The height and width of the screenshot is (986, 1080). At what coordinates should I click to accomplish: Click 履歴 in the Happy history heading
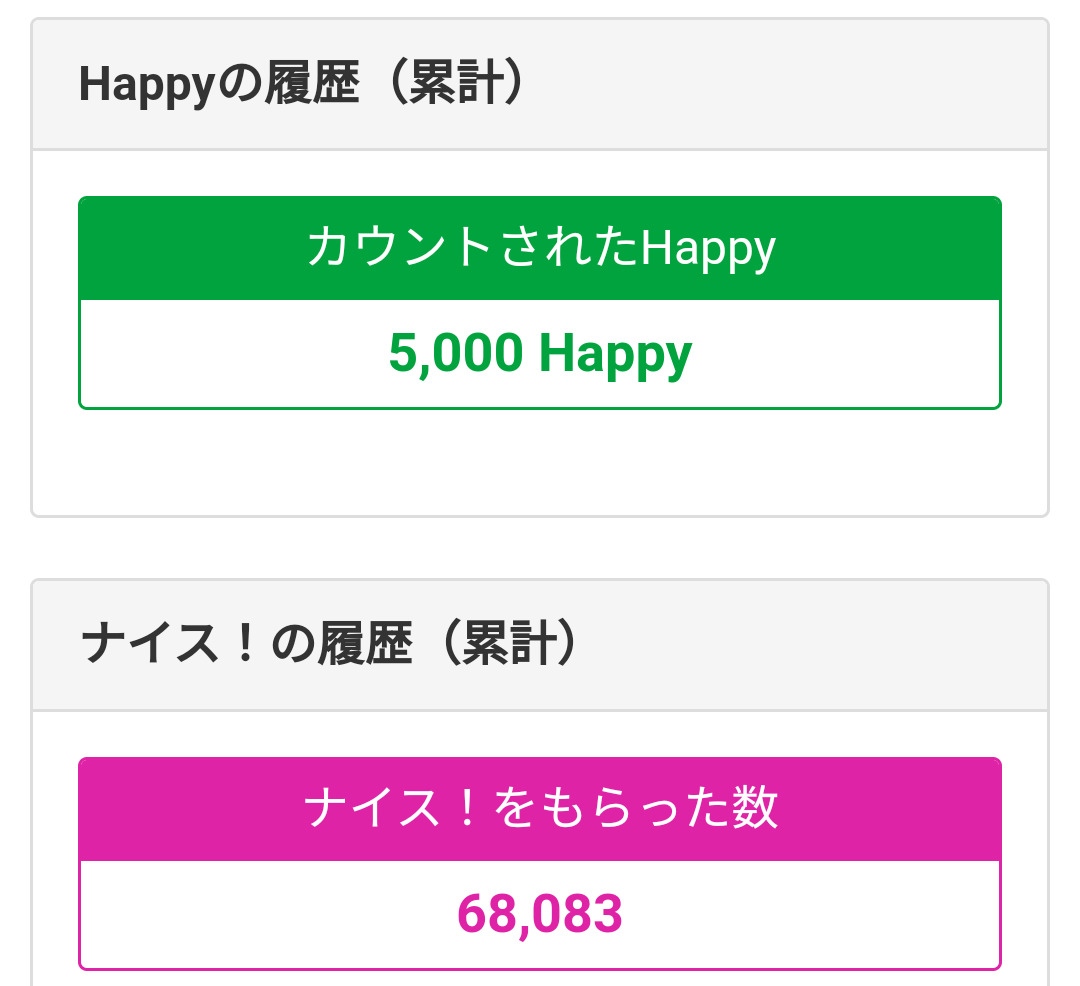[311, 86]
